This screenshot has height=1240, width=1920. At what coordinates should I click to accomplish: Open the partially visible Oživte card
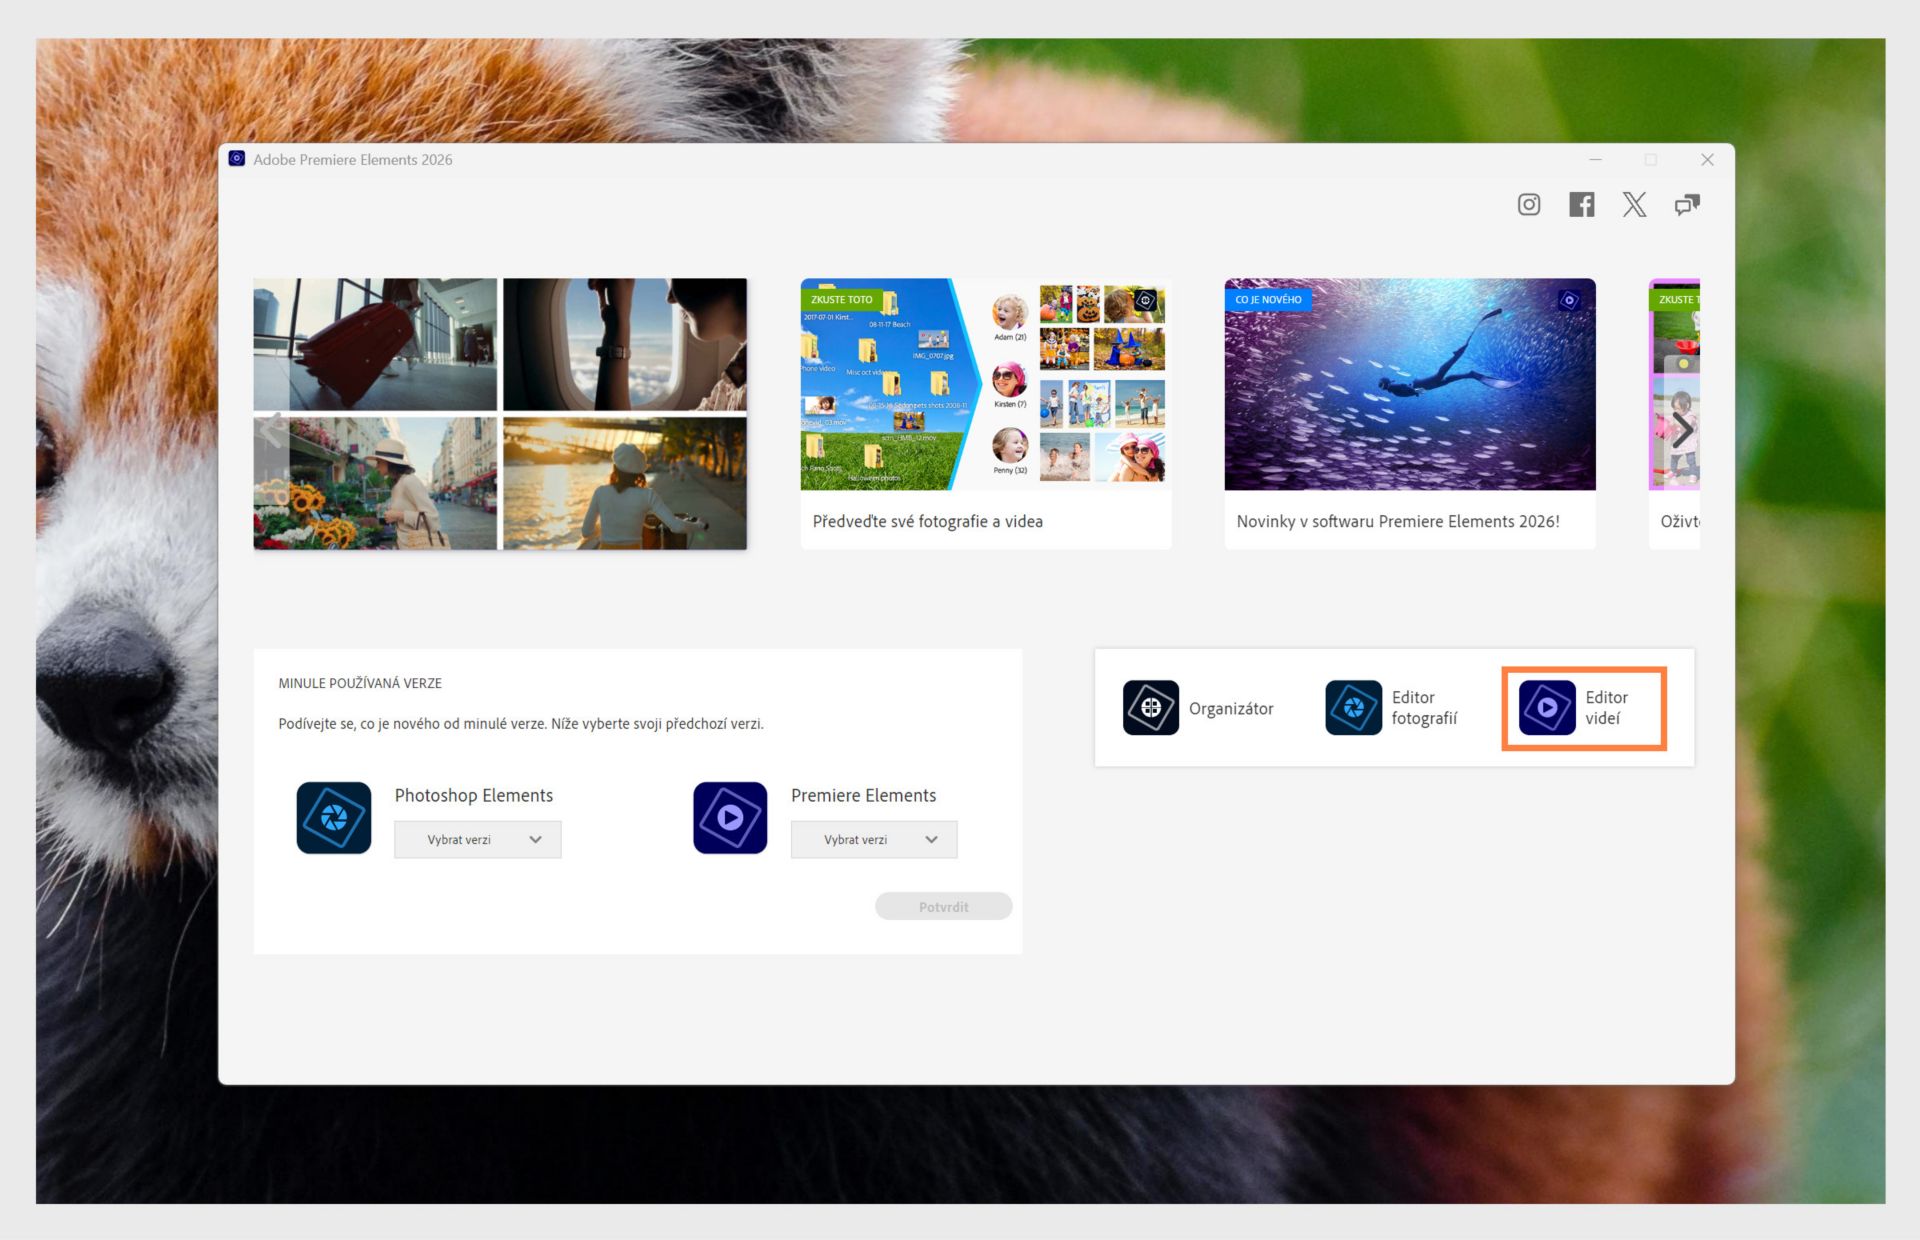coord(1675,414)
